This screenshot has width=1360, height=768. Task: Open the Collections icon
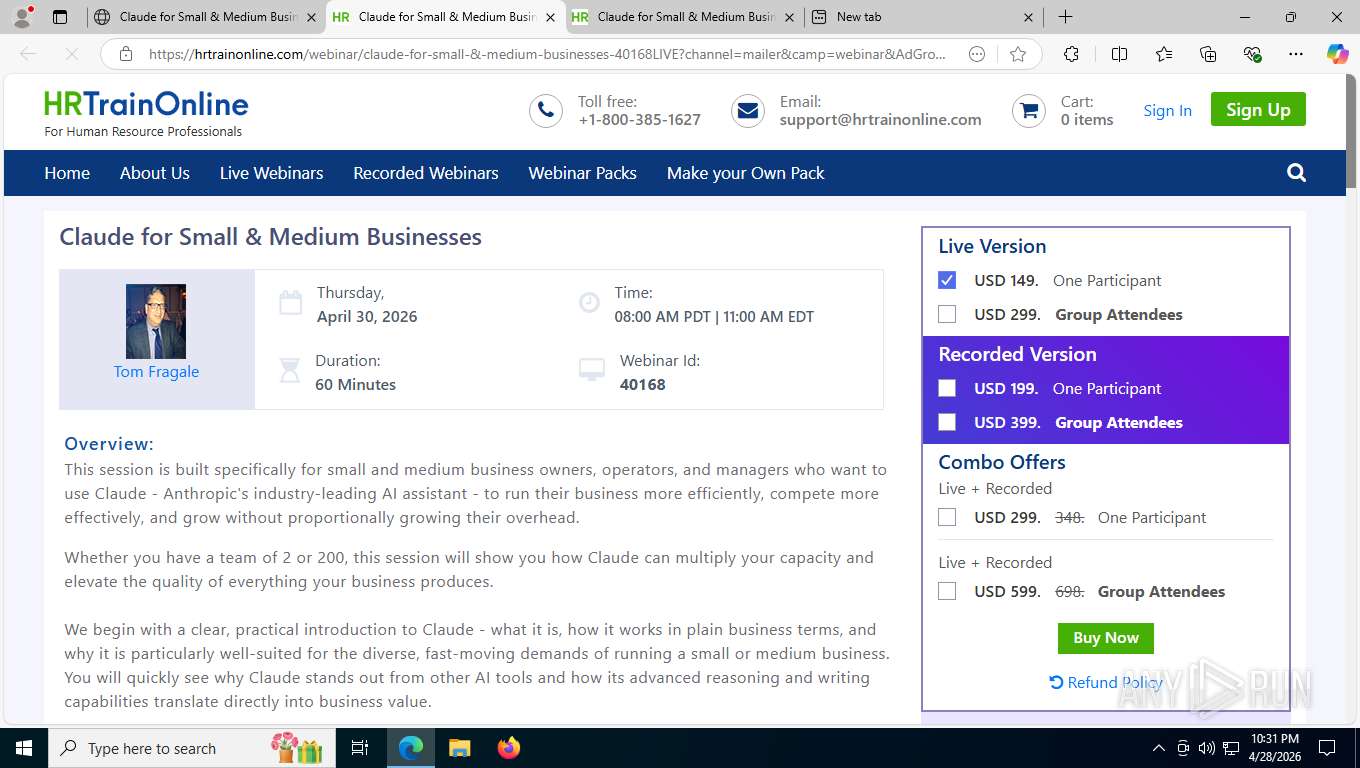[x=1208, y=55]
